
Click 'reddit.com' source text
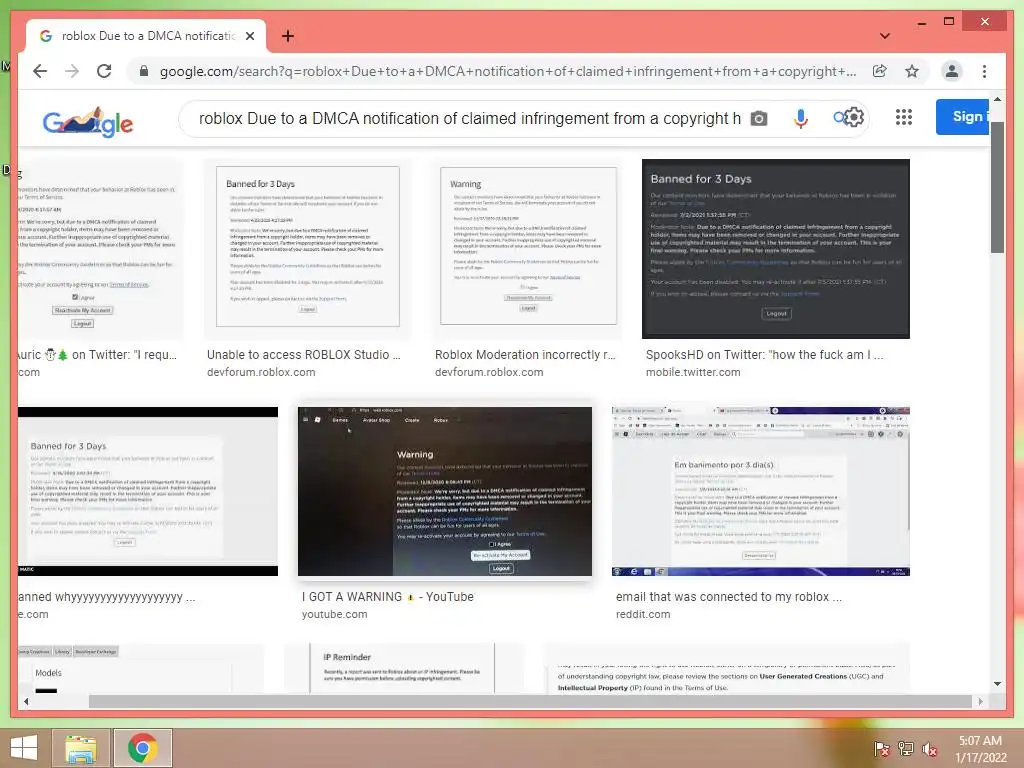point(643,615)
